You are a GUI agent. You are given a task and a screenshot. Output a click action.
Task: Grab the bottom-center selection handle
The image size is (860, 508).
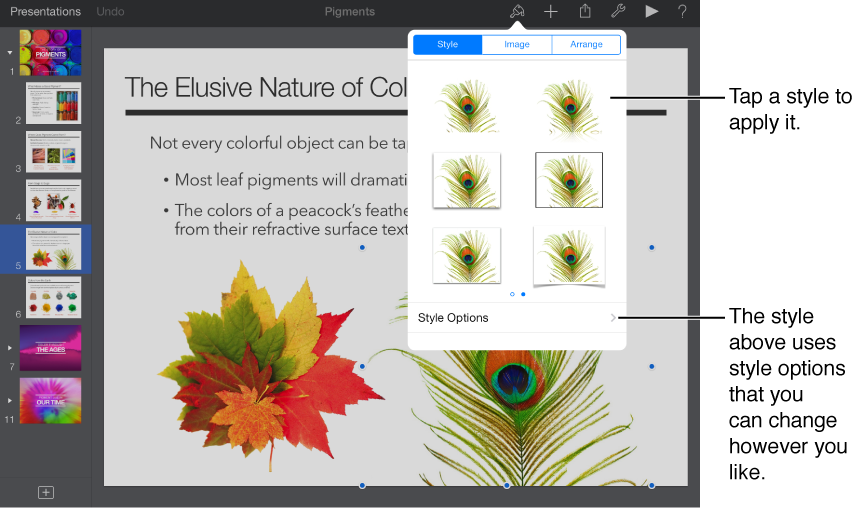coord(507,486)
